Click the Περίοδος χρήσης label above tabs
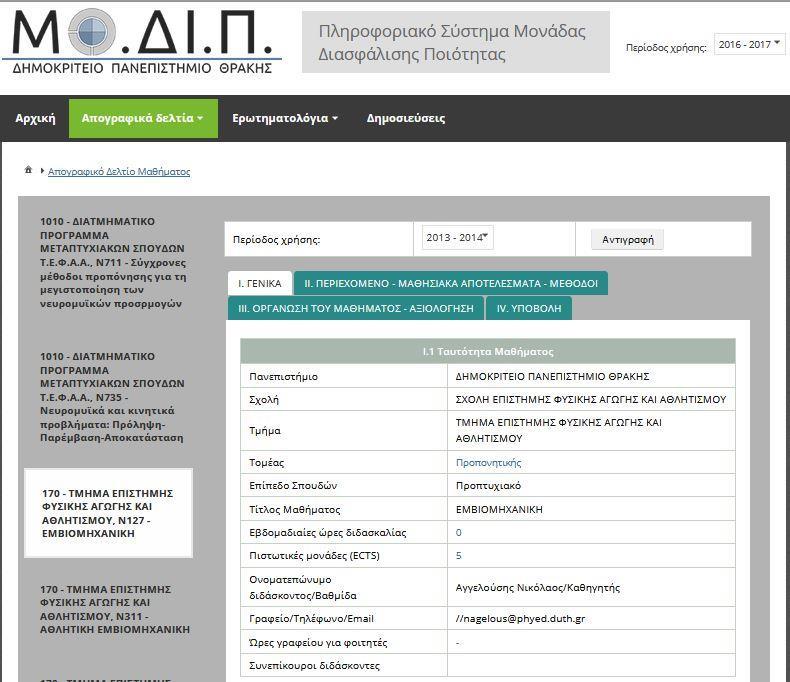This screenshot has height=682, width=790. 277,240
